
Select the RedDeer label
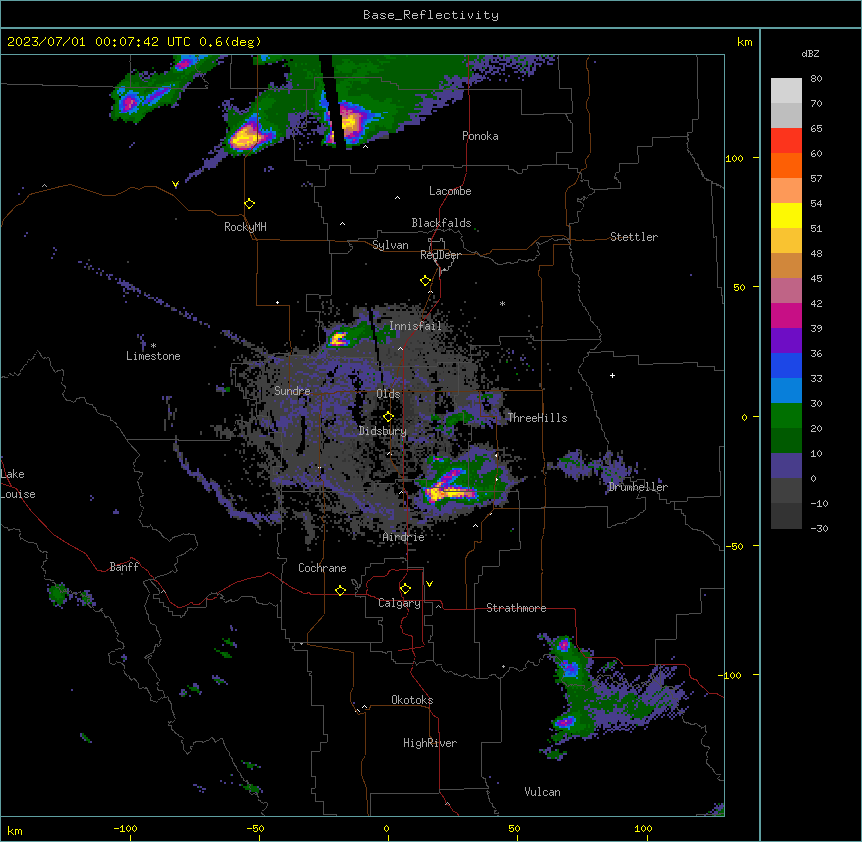(440, 255)
